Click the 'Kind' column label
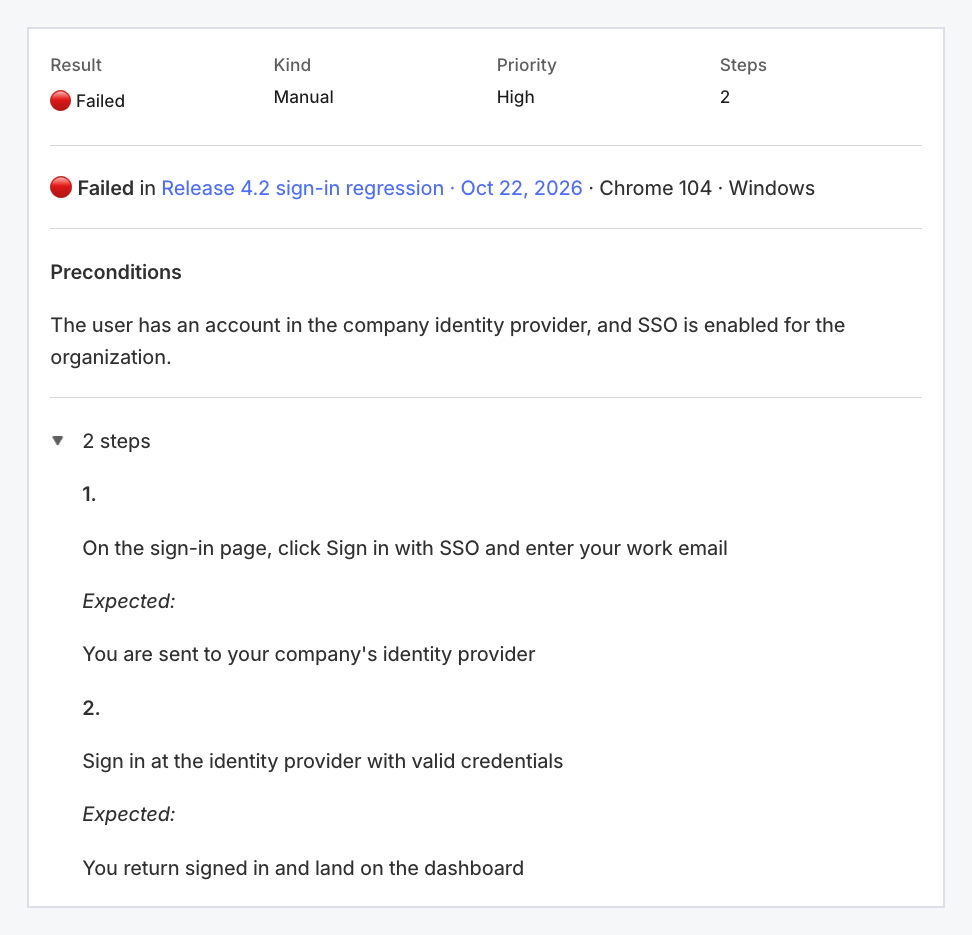The height and width of the screenshot is (935, 972). [x=292, y=65]
